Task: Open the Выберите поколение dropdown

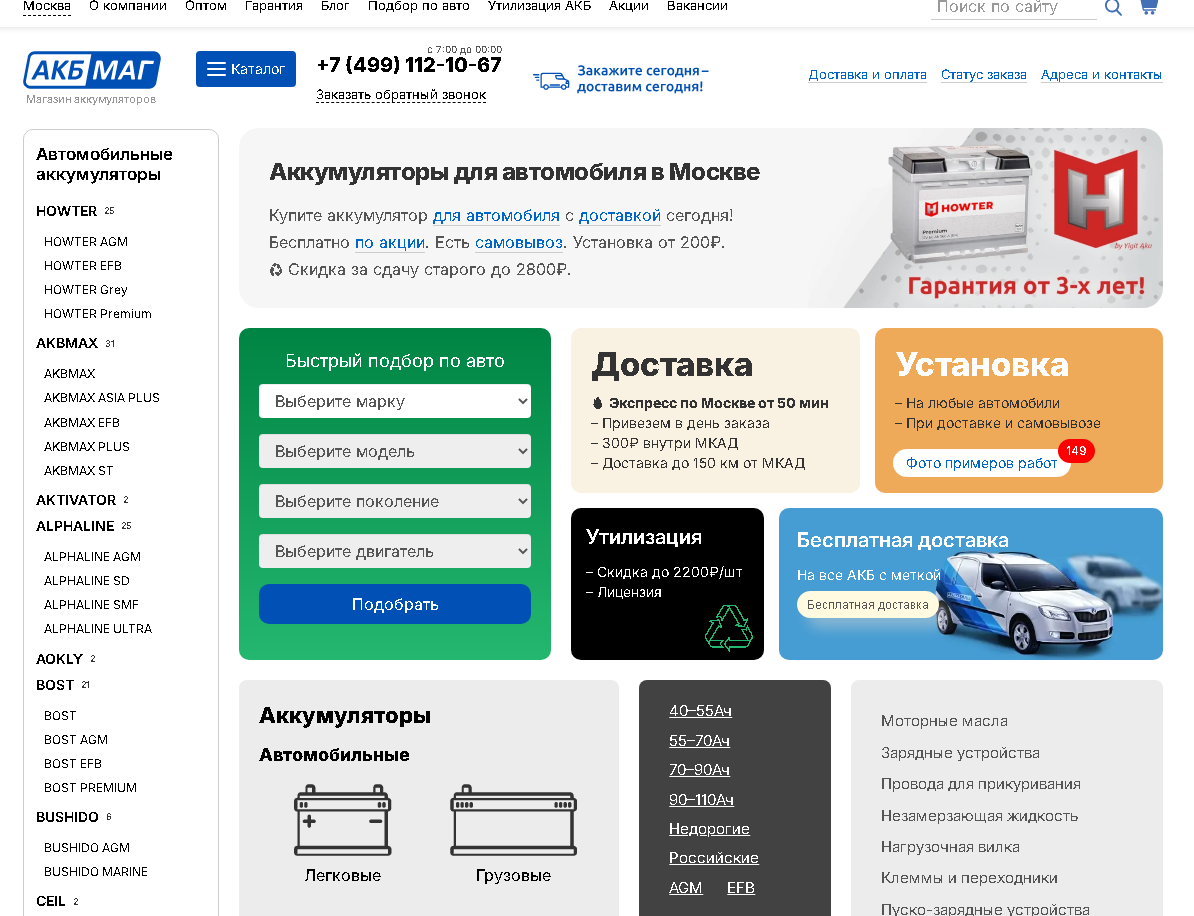Action: click(394, 501)
